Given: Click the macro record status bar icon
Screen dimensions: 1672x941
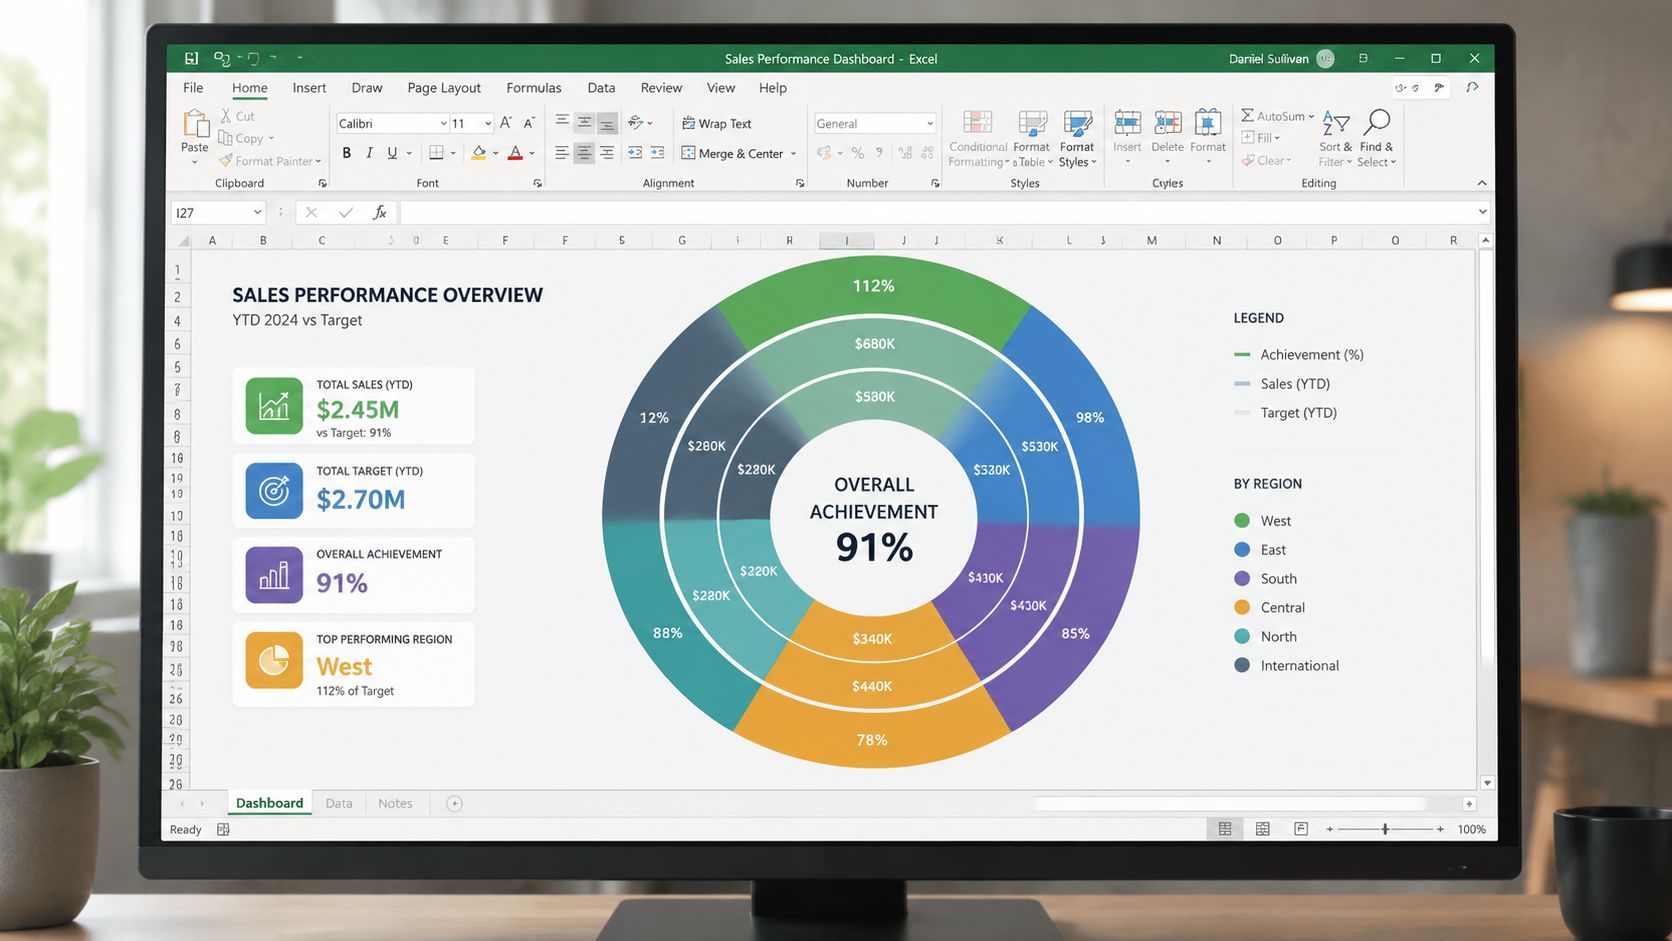Looking at the screenshot, I should tap(223, 829).
